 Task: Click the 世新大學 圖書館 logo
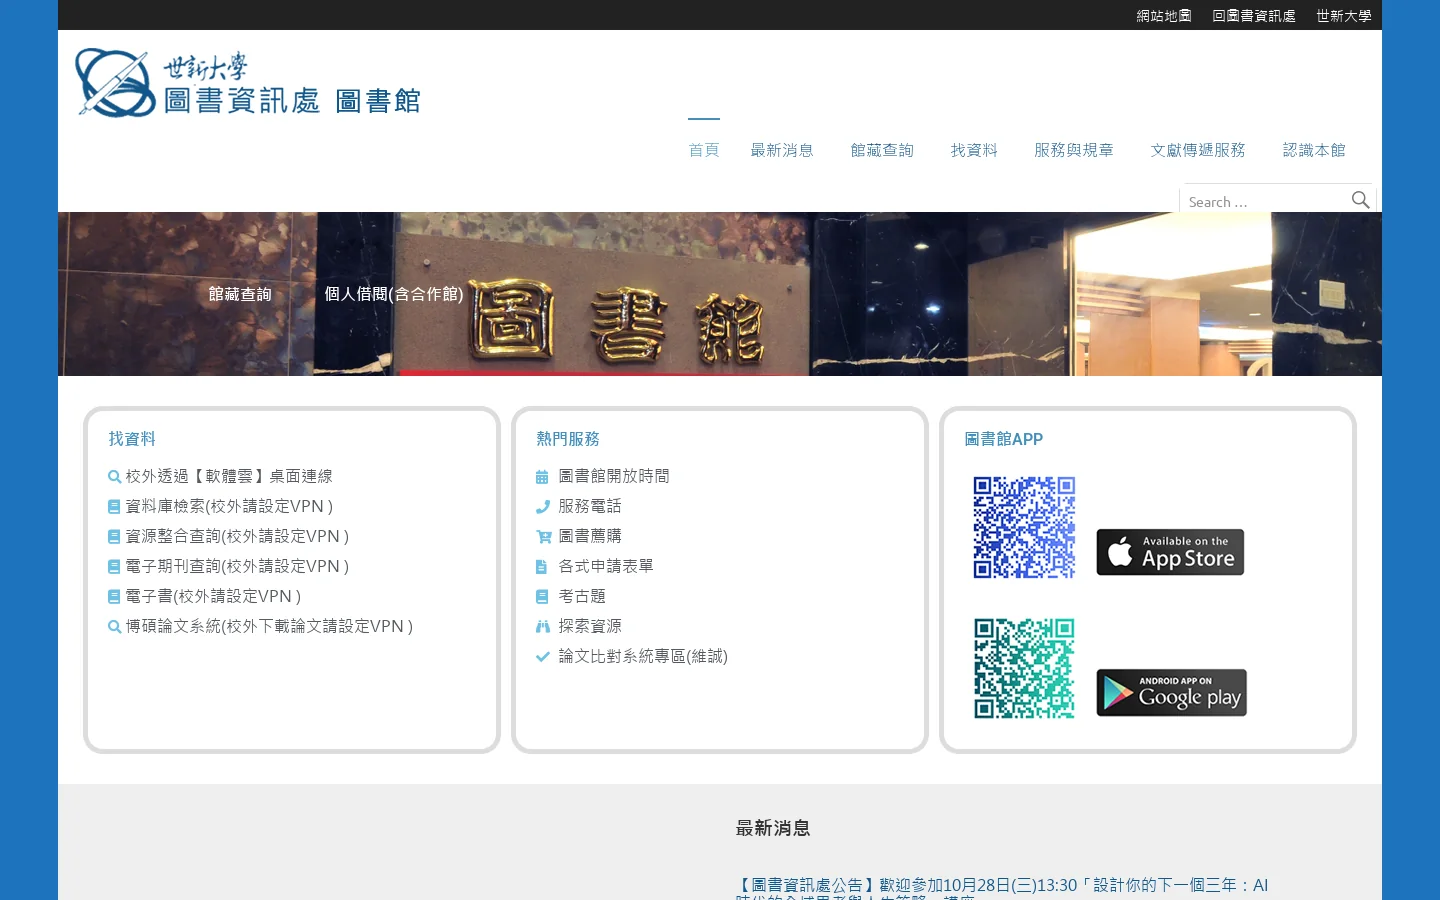coord(248,83)
